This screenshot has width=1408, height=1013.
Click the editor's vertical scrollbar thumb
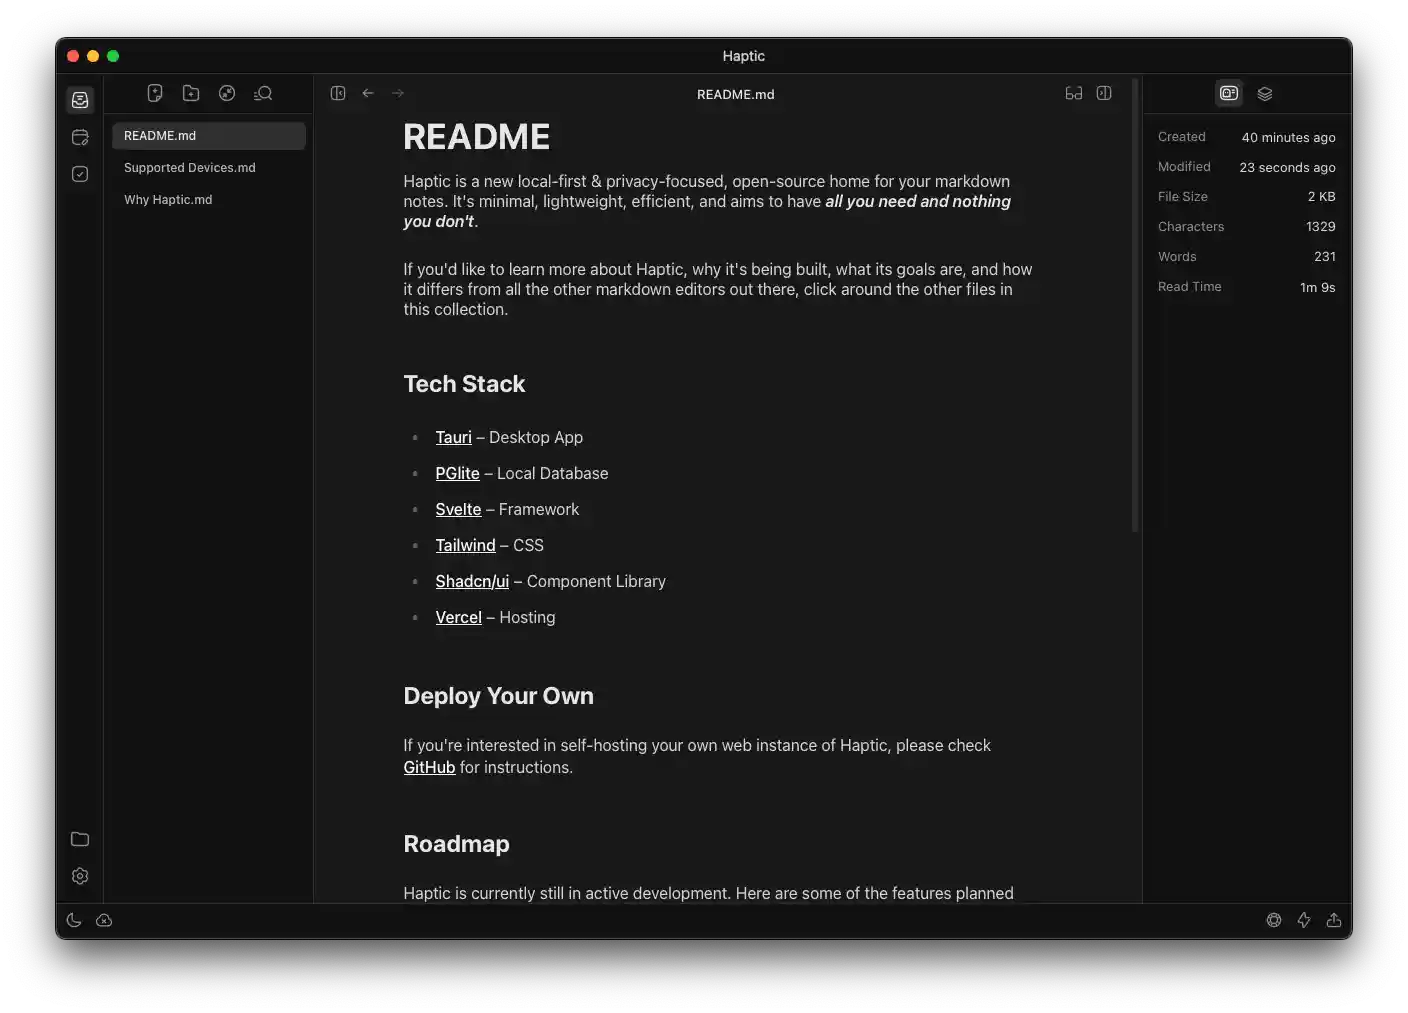pos(1135,305)
